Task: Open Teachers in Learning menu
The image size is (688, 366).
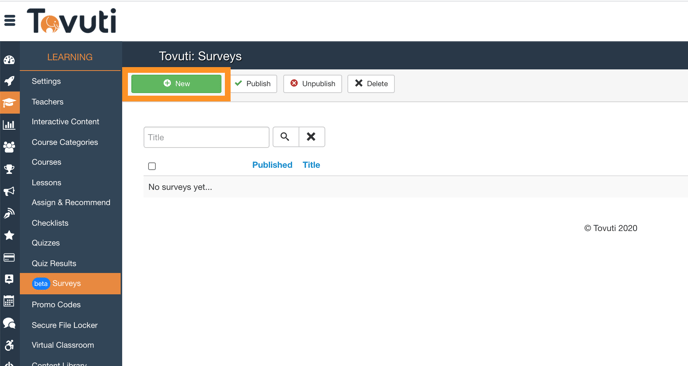Action: (47, 102)
